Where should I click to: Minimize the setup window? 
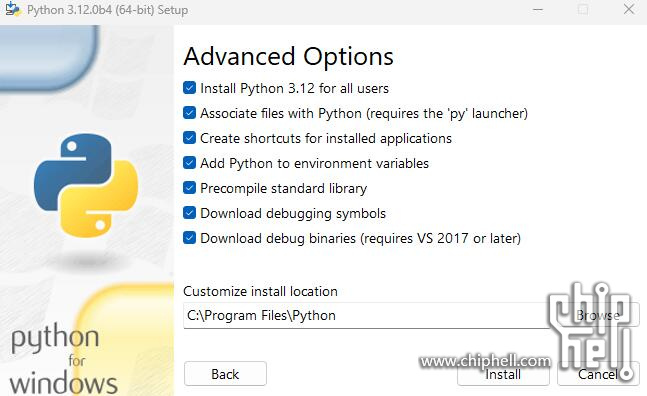click(x=538, y=9)
